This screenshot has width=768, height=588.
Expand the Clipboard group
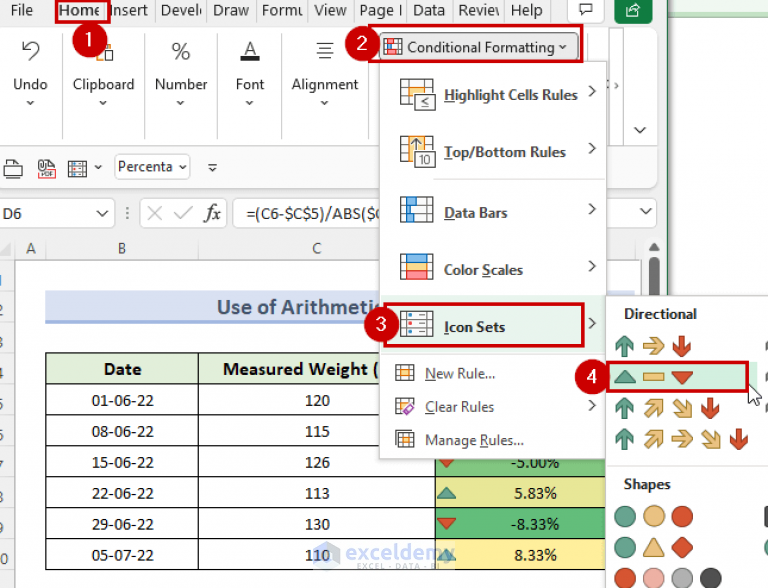[103, 84]
